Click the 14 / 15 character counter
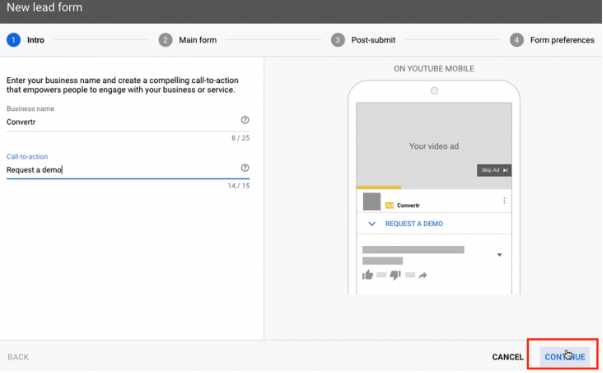This screenshot has height=373, width=603. click(239, 186)
